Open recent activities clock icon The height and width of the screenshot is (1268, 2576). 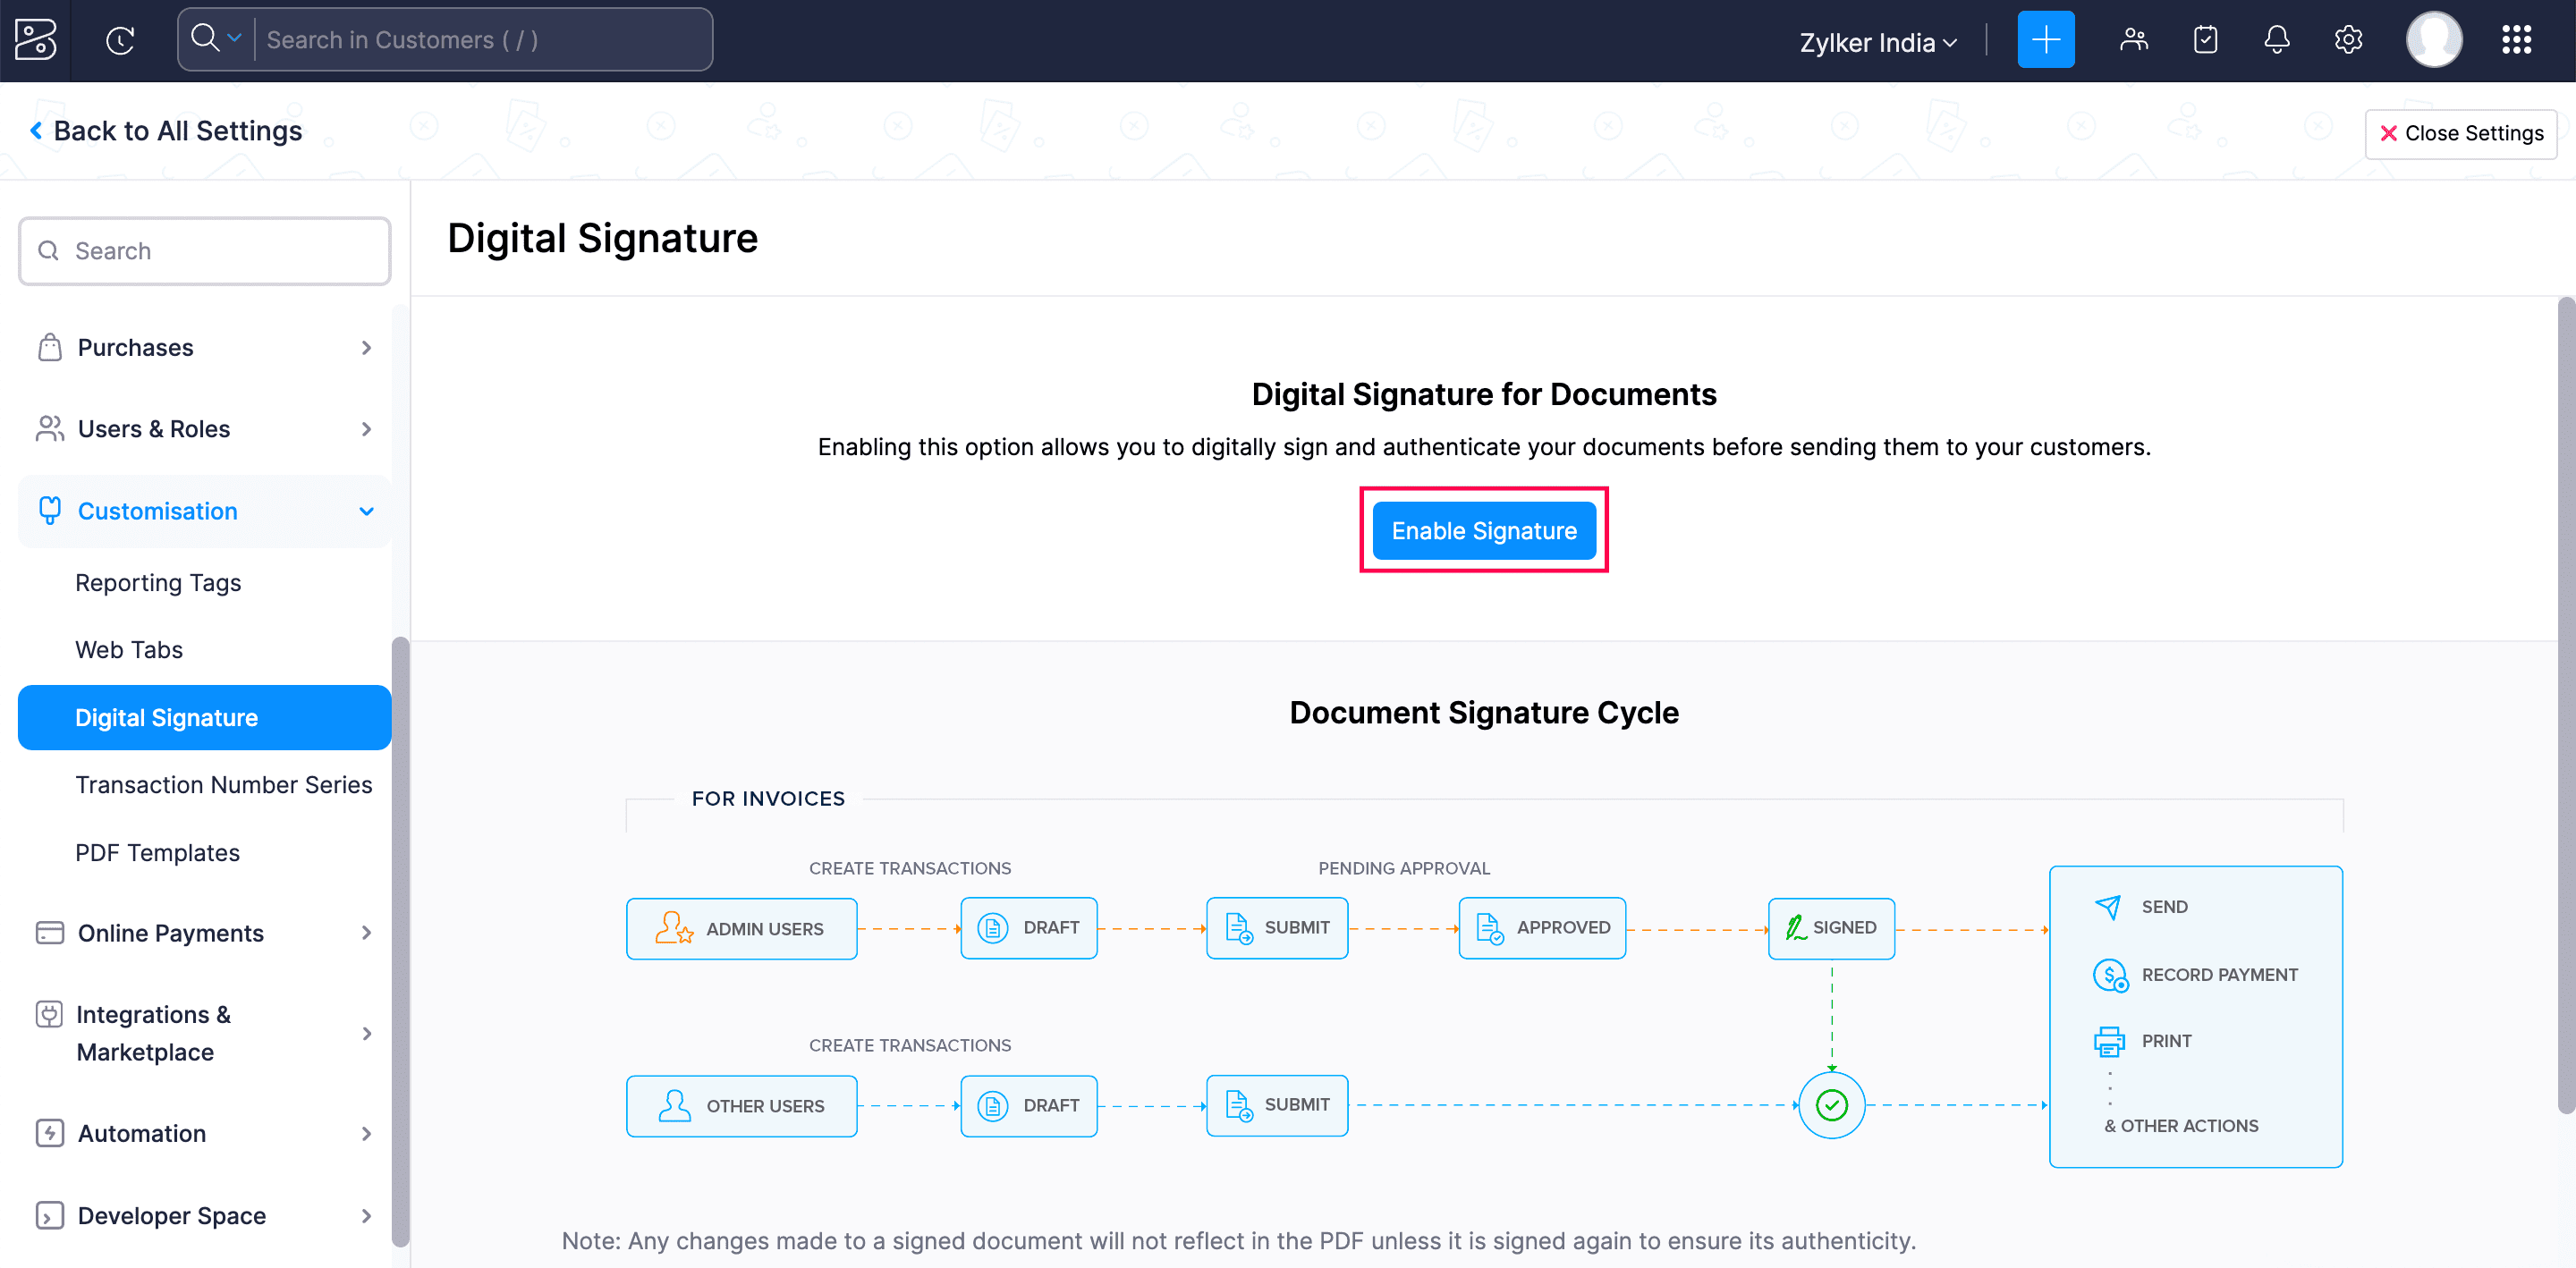pos(120,40)
